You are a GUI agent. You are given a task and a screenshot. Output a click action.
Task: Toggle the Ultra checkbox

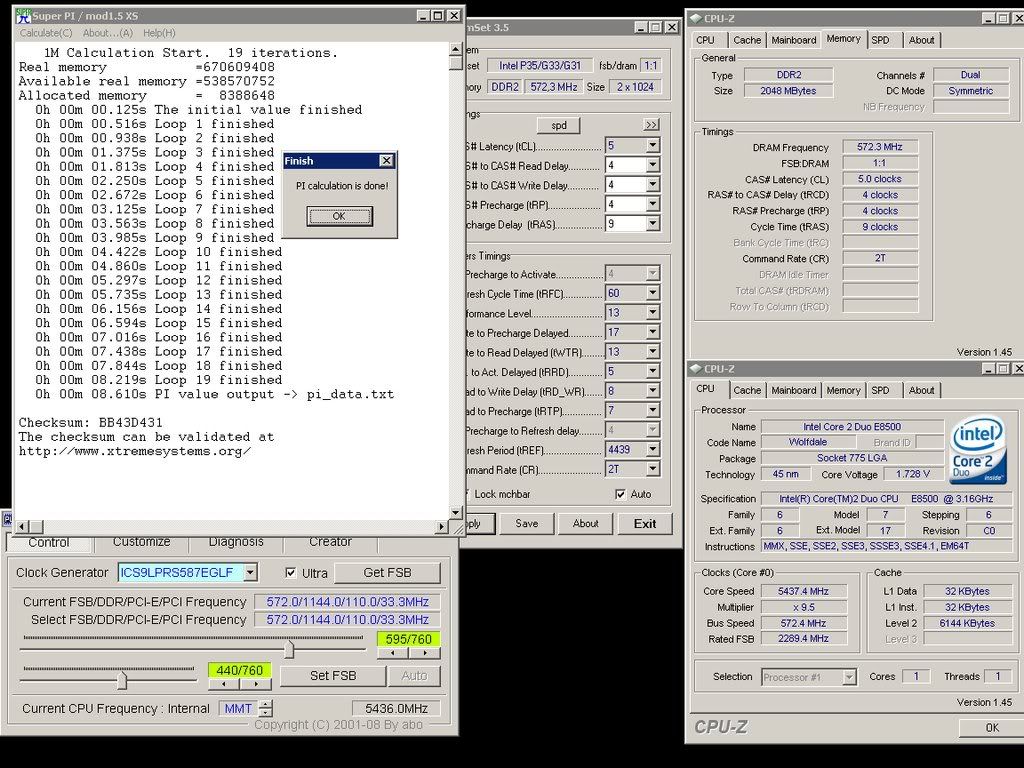click(x=291, y=573)
